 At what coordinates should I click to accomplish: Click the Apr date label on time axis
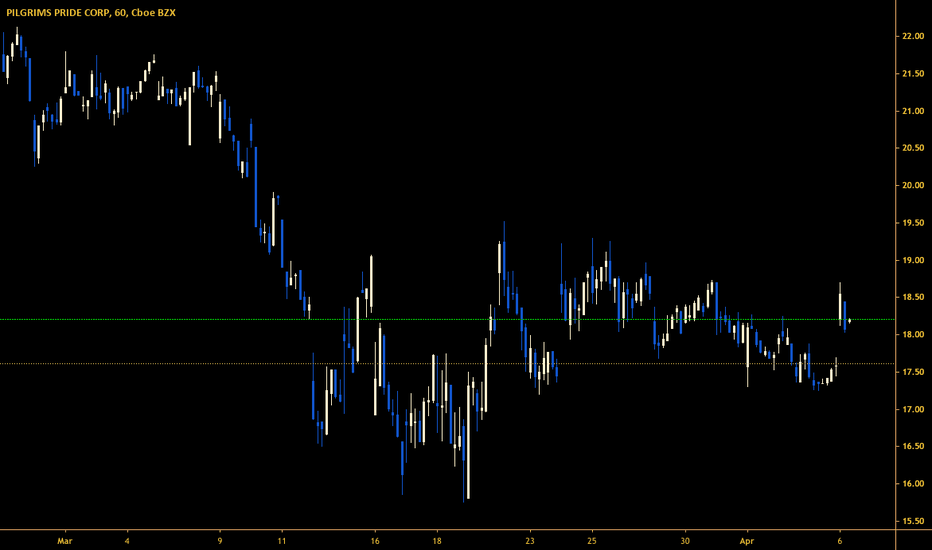tap(747, 541)
